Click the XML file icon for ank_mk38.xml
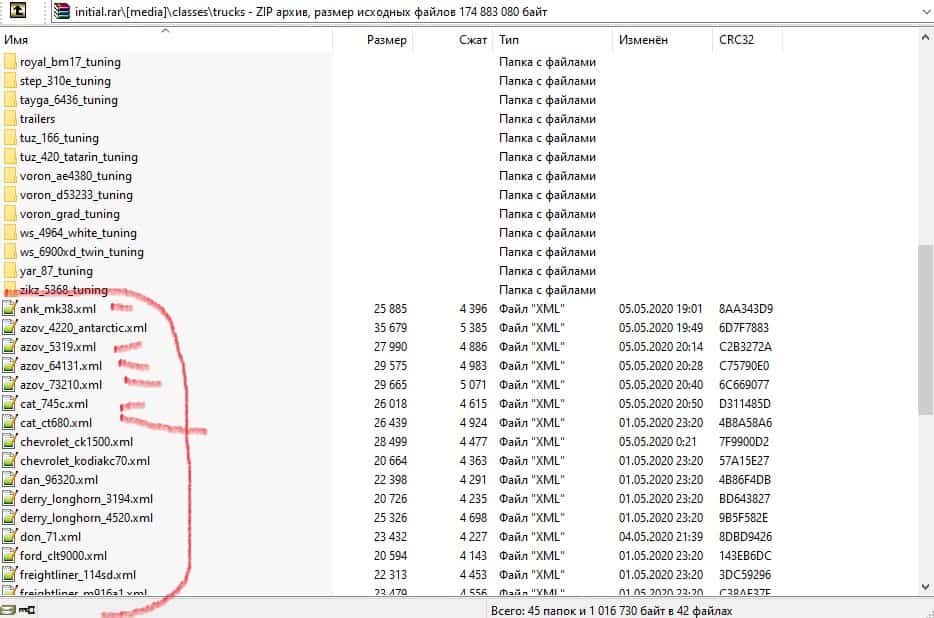Image resolution: width=934 pixels, height=618 pixels. coord(10,309)
